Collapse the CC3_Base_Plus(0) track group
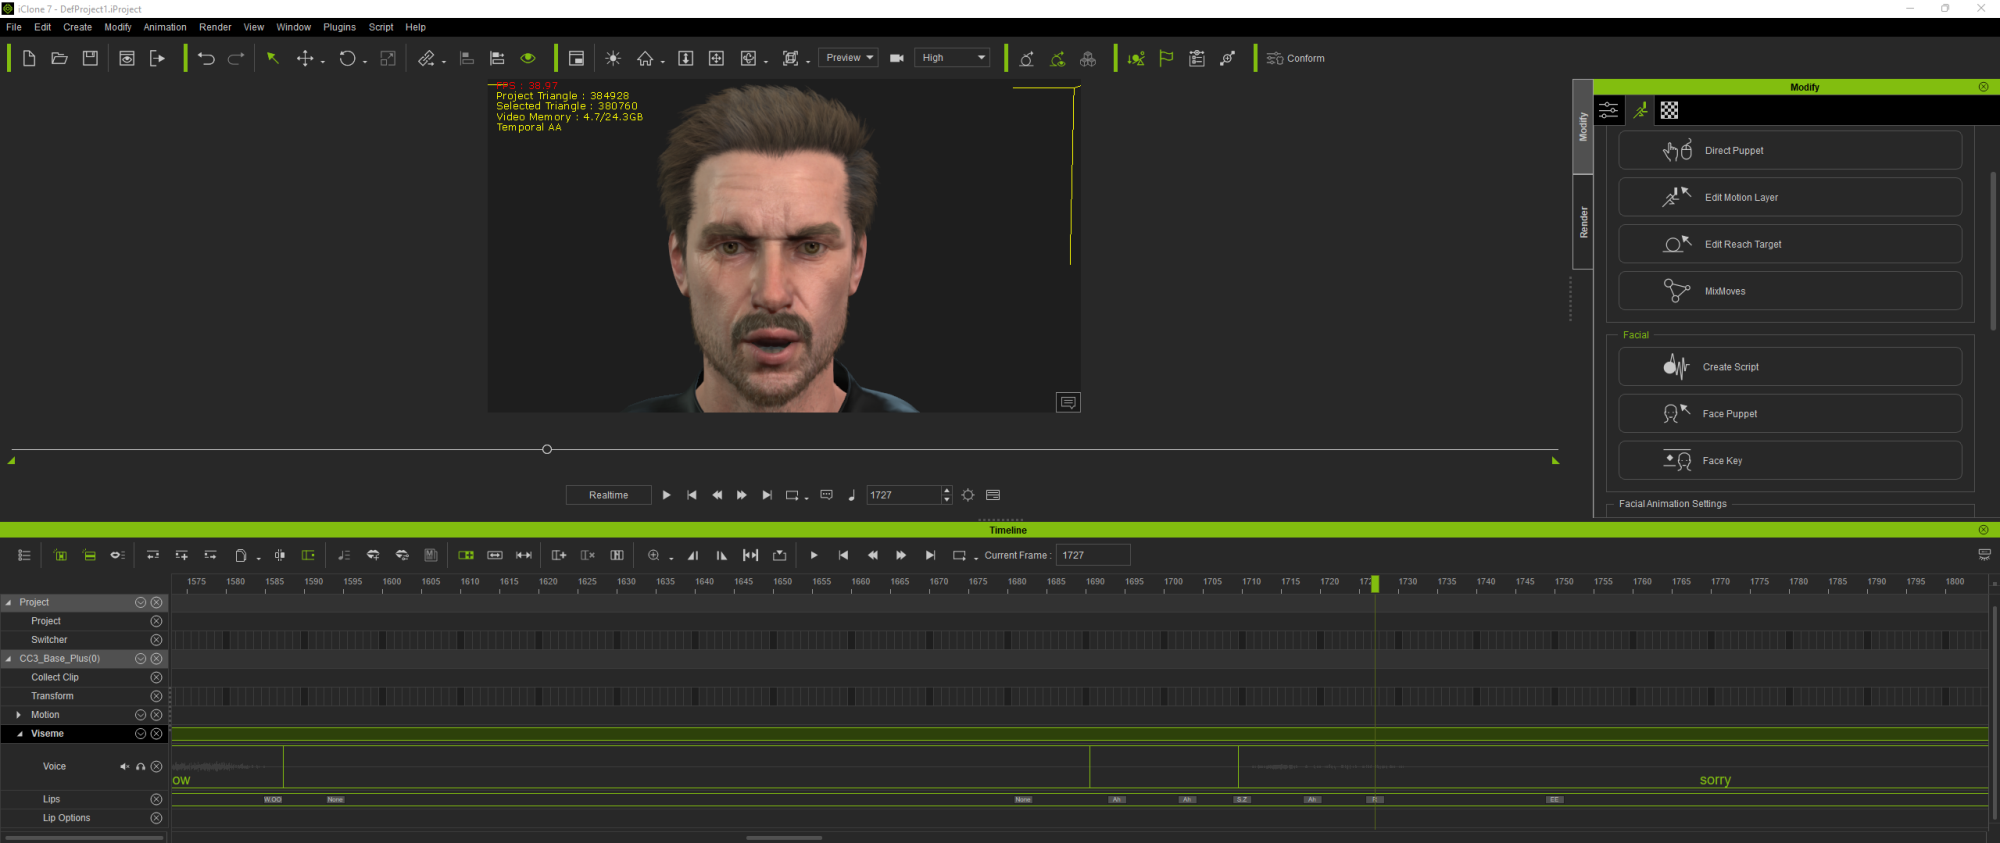2000x843 pixels. pyautogui.click(x=9, y=659)
